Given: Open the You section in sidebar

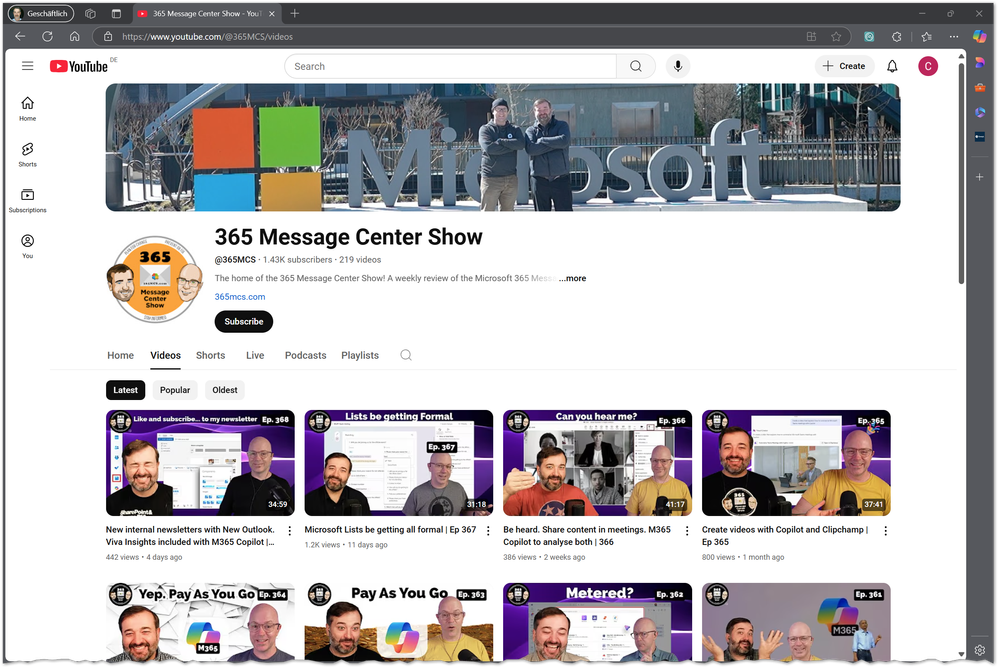Looking at the screenshot, I should point(27,246).
